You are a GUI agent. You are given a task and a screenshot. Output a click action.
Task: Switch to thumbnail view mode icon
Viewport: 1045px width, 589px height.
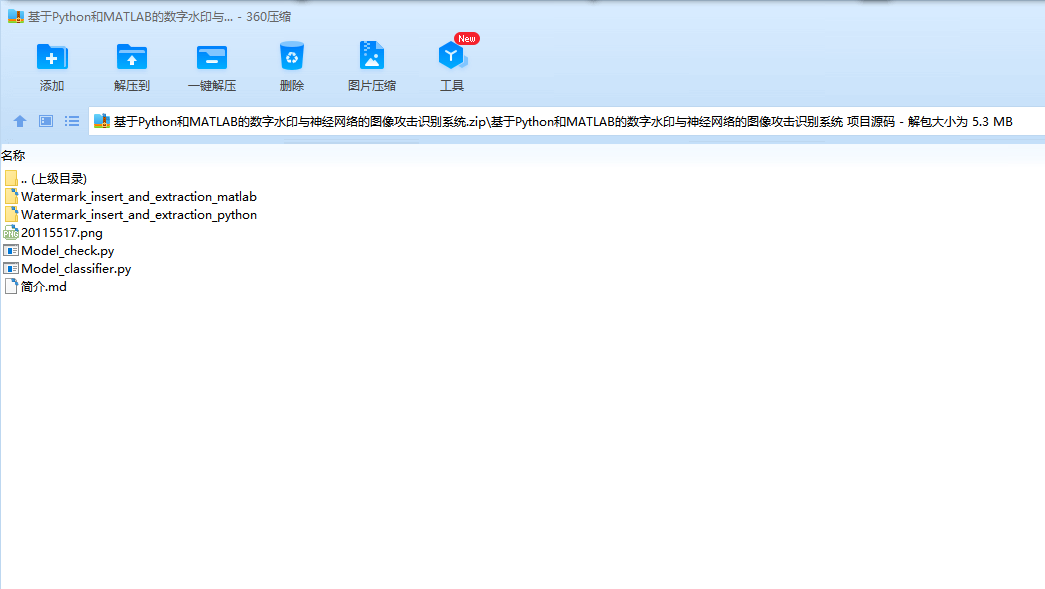coord(46,121)
